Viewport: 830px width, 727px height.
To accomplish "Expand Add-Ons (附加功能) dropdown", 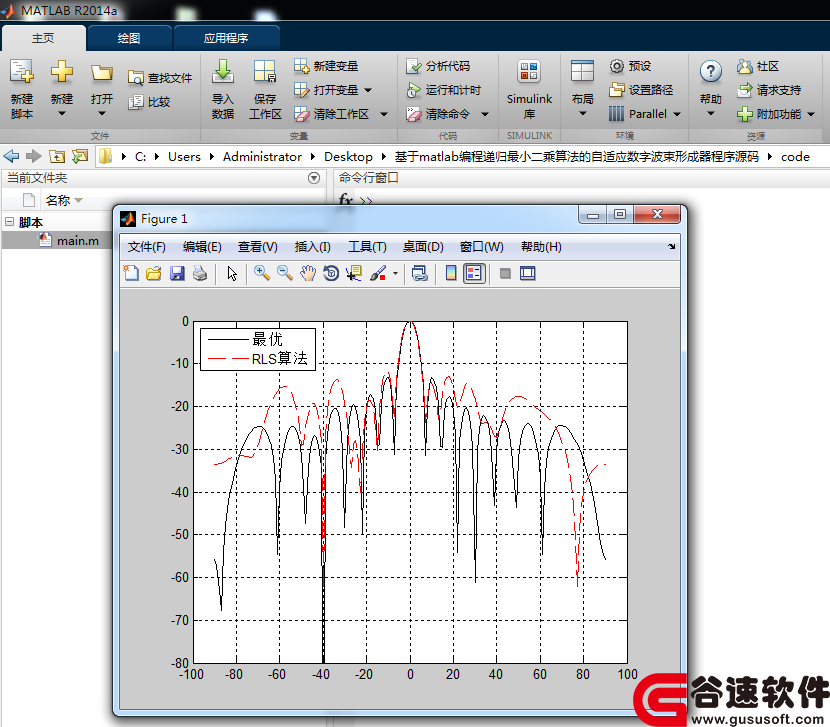I will pyautogui.click(x=811, y=114).
